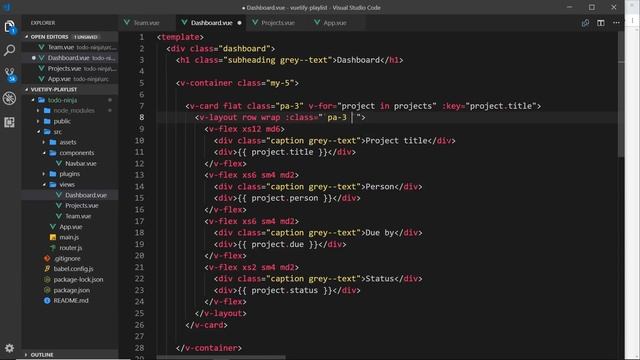Open Dashboard.vue under views folder
This screenshot has width=640, height=360.
tap(86, 196)
